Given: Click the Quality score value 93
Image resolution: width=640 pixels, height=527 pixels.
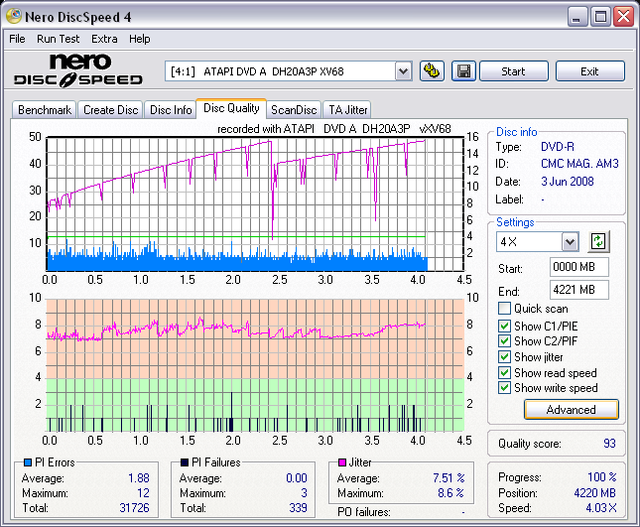Looking at the screenshot, I should (609, 443).
